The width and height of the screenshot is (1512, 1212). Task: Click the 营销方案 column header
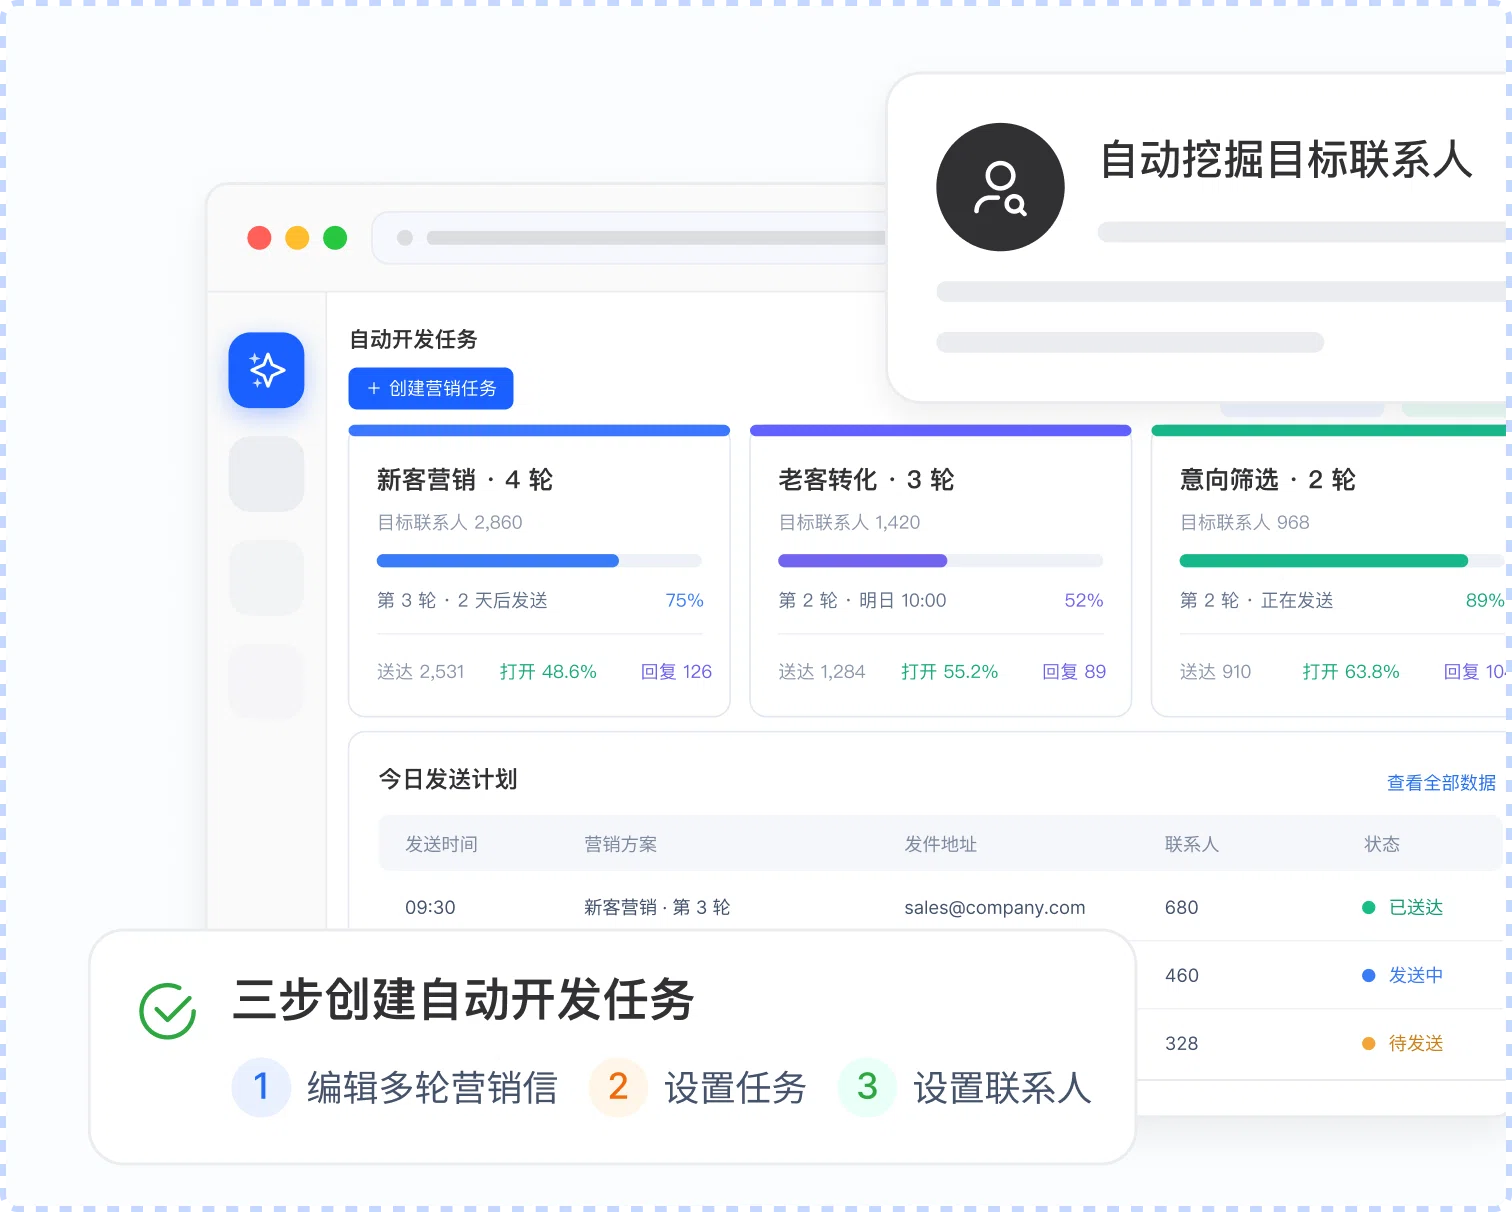[620, 844]
